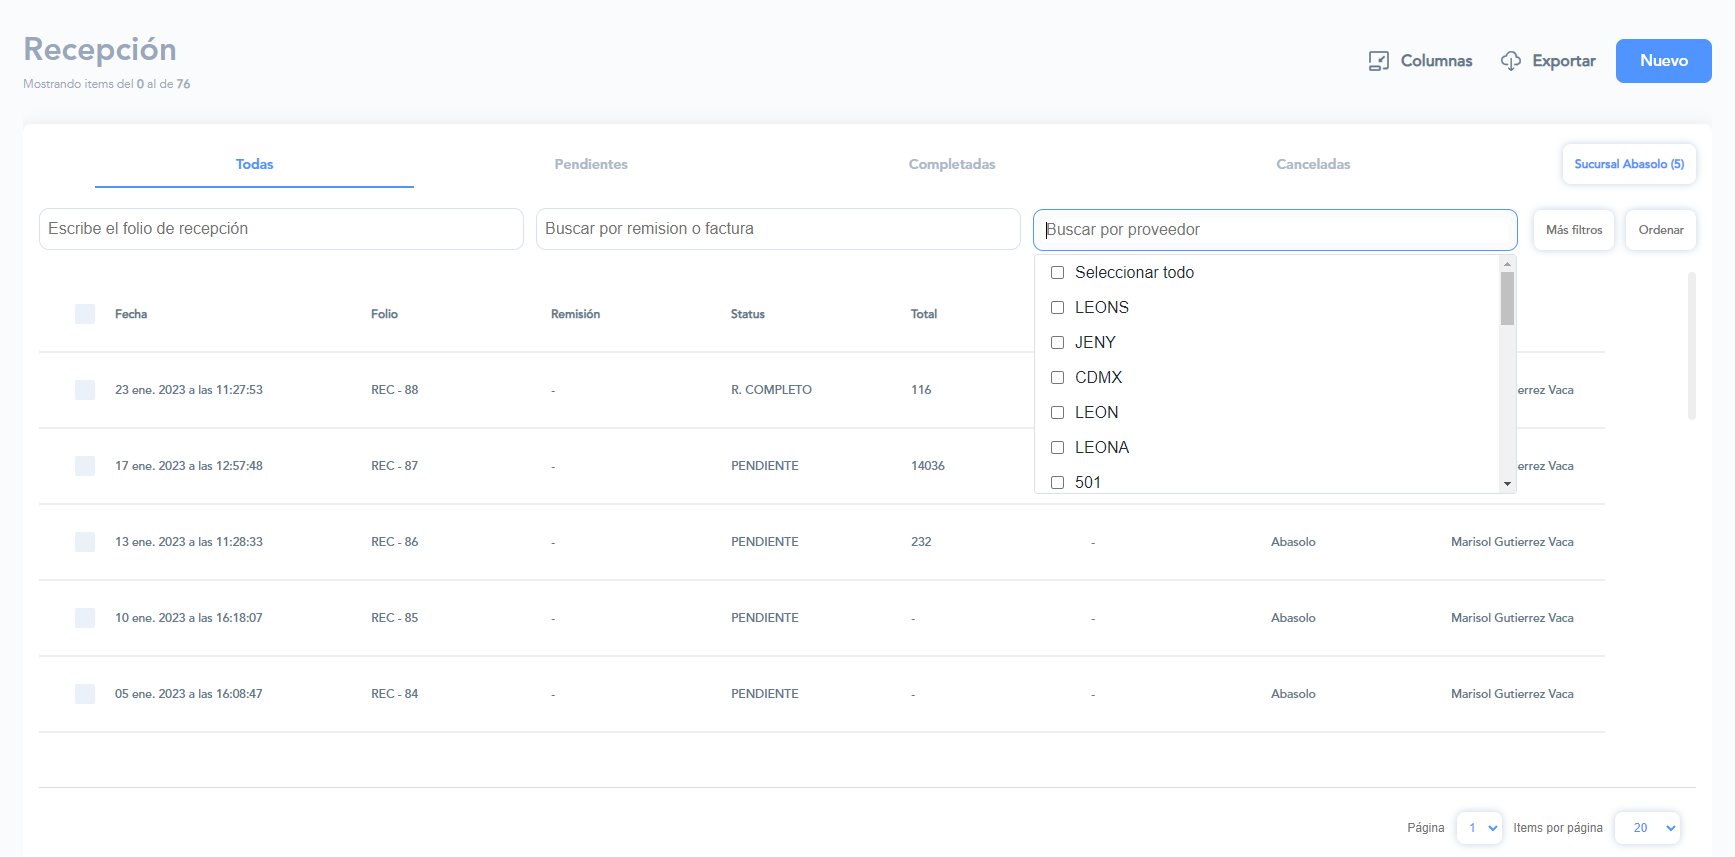Screen dimensions: 1735x857
Task: Focus the folio de recepción search field
Action: 281,229
